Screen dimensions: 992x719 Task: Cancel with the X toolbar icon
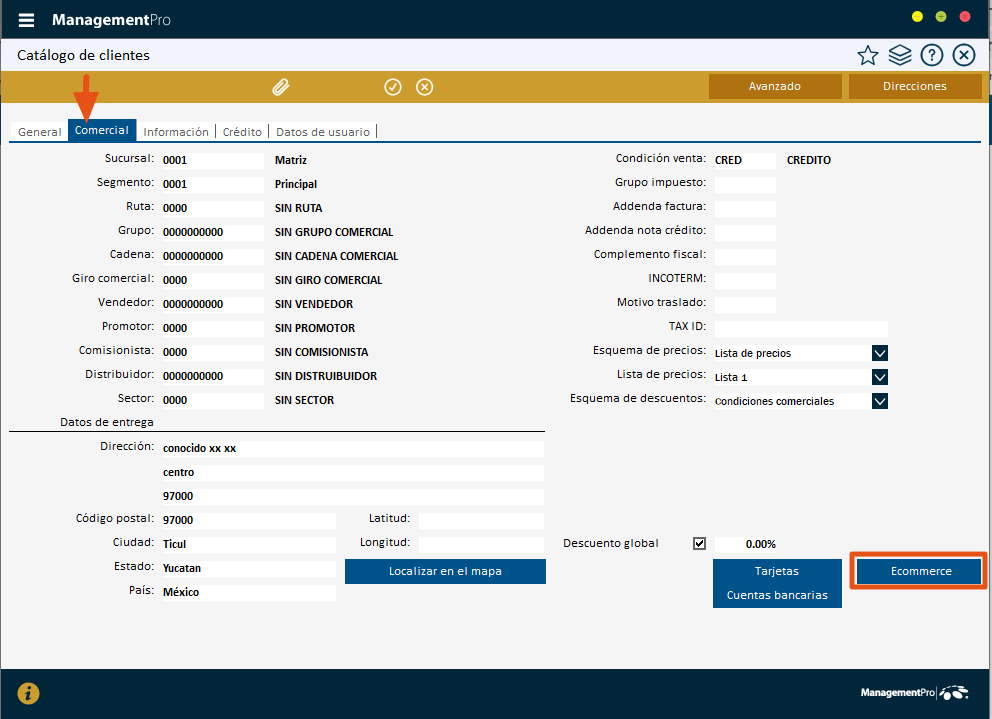425,87
